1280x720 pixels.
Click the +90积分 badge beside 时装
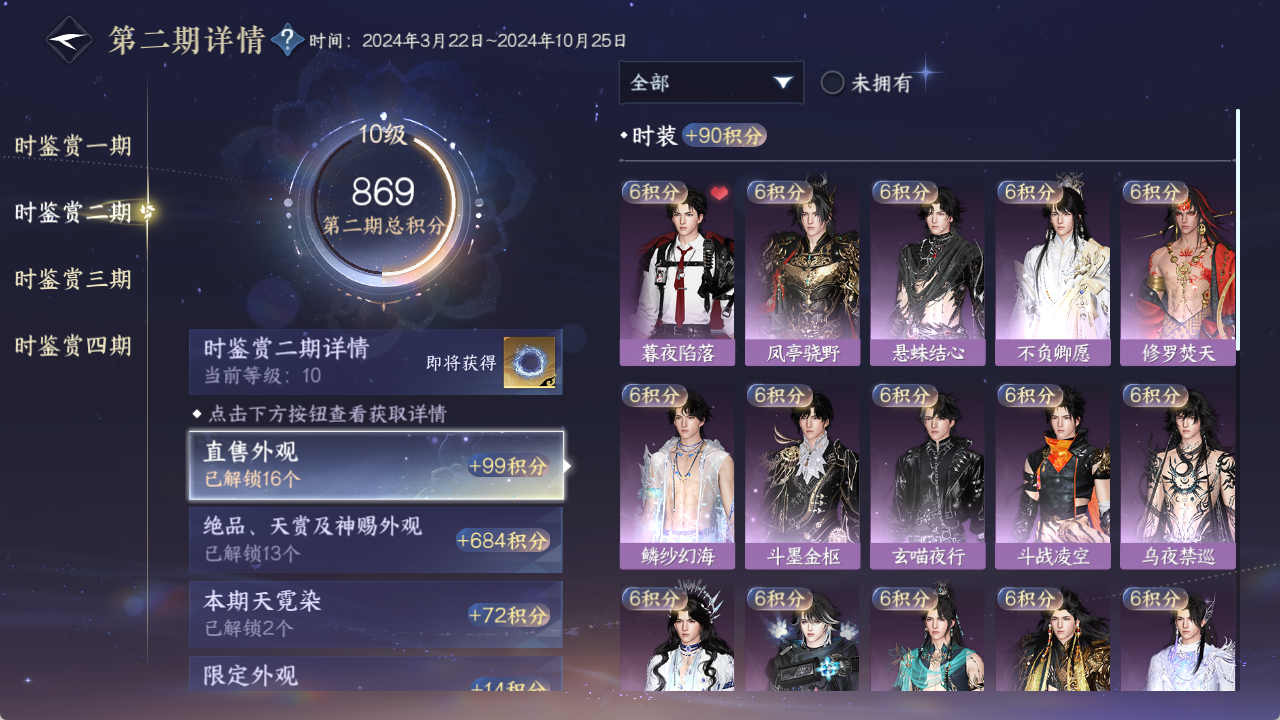click(724, 136)
